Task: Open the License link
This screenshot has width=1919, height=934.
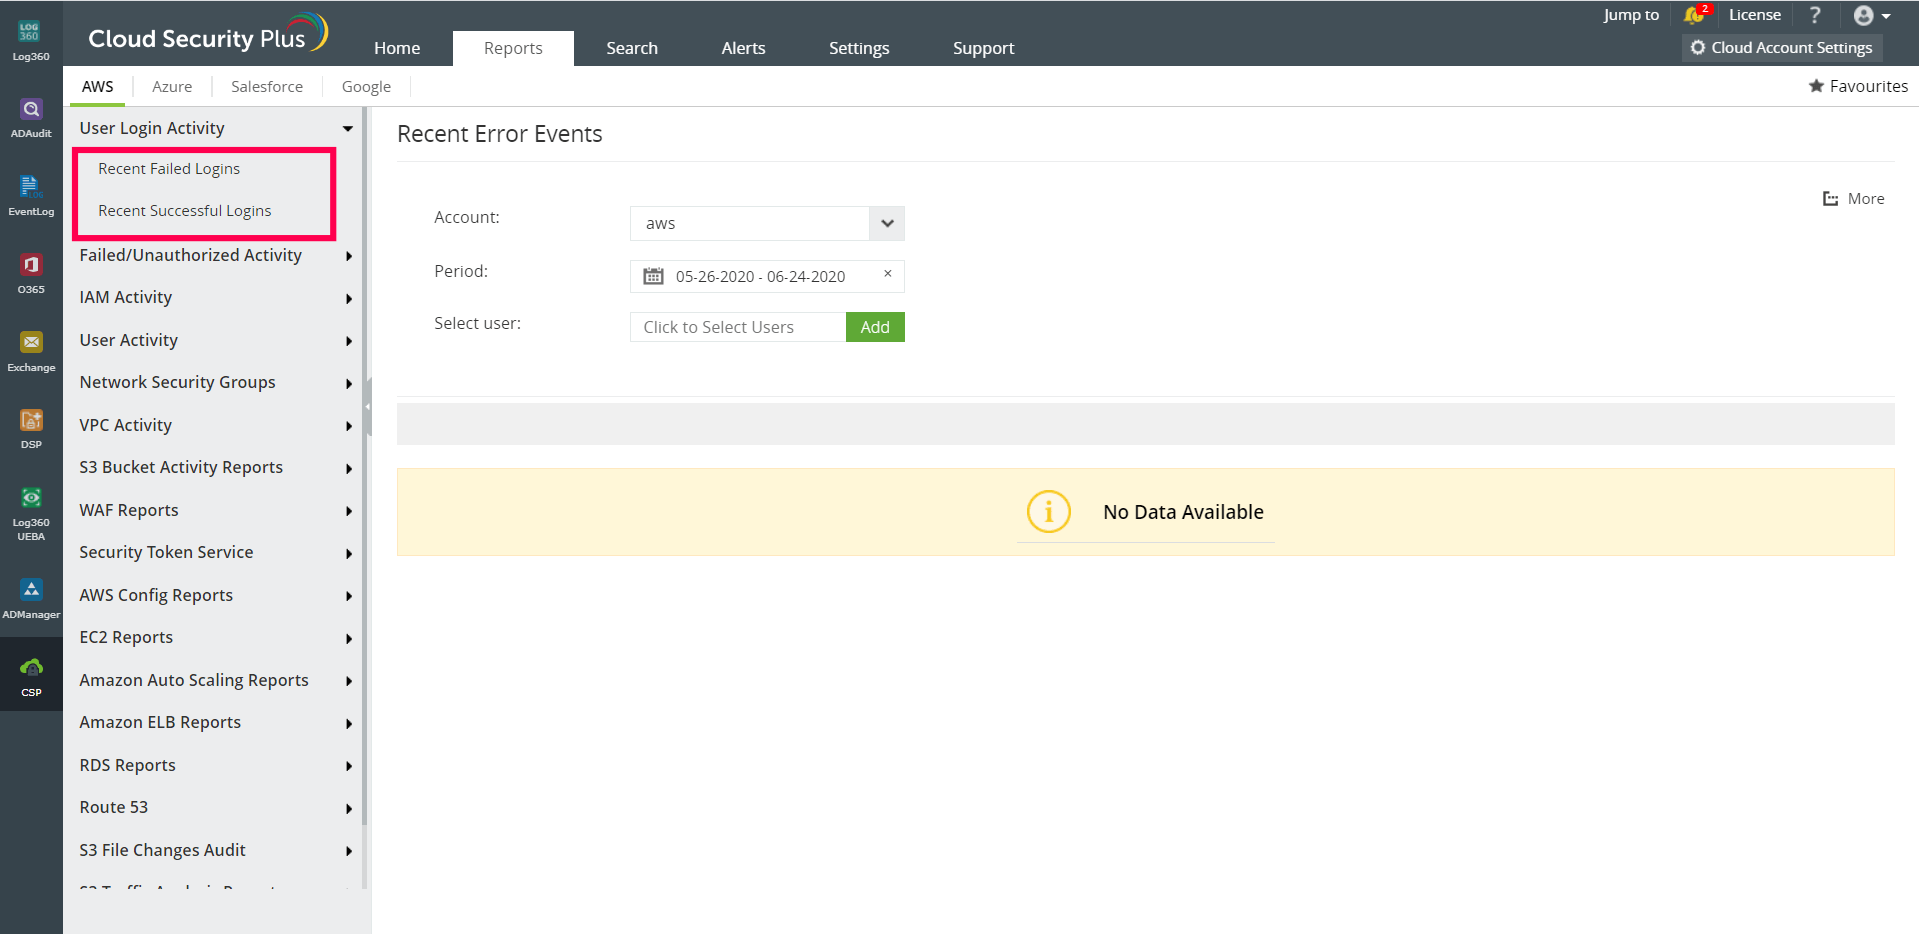Action: (1755, 15)
